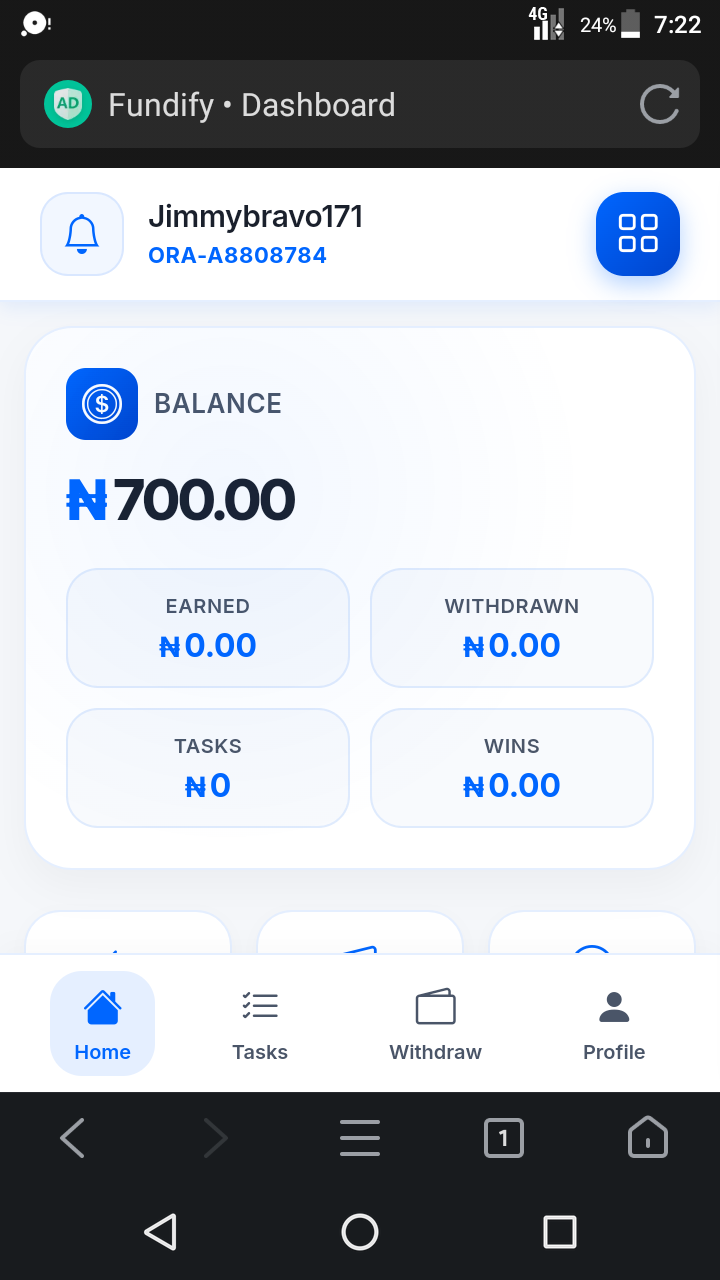Open notifications via the bell icon
Image resolution: width=720 pixels, height=1280 pixels.
pos(82,234)
